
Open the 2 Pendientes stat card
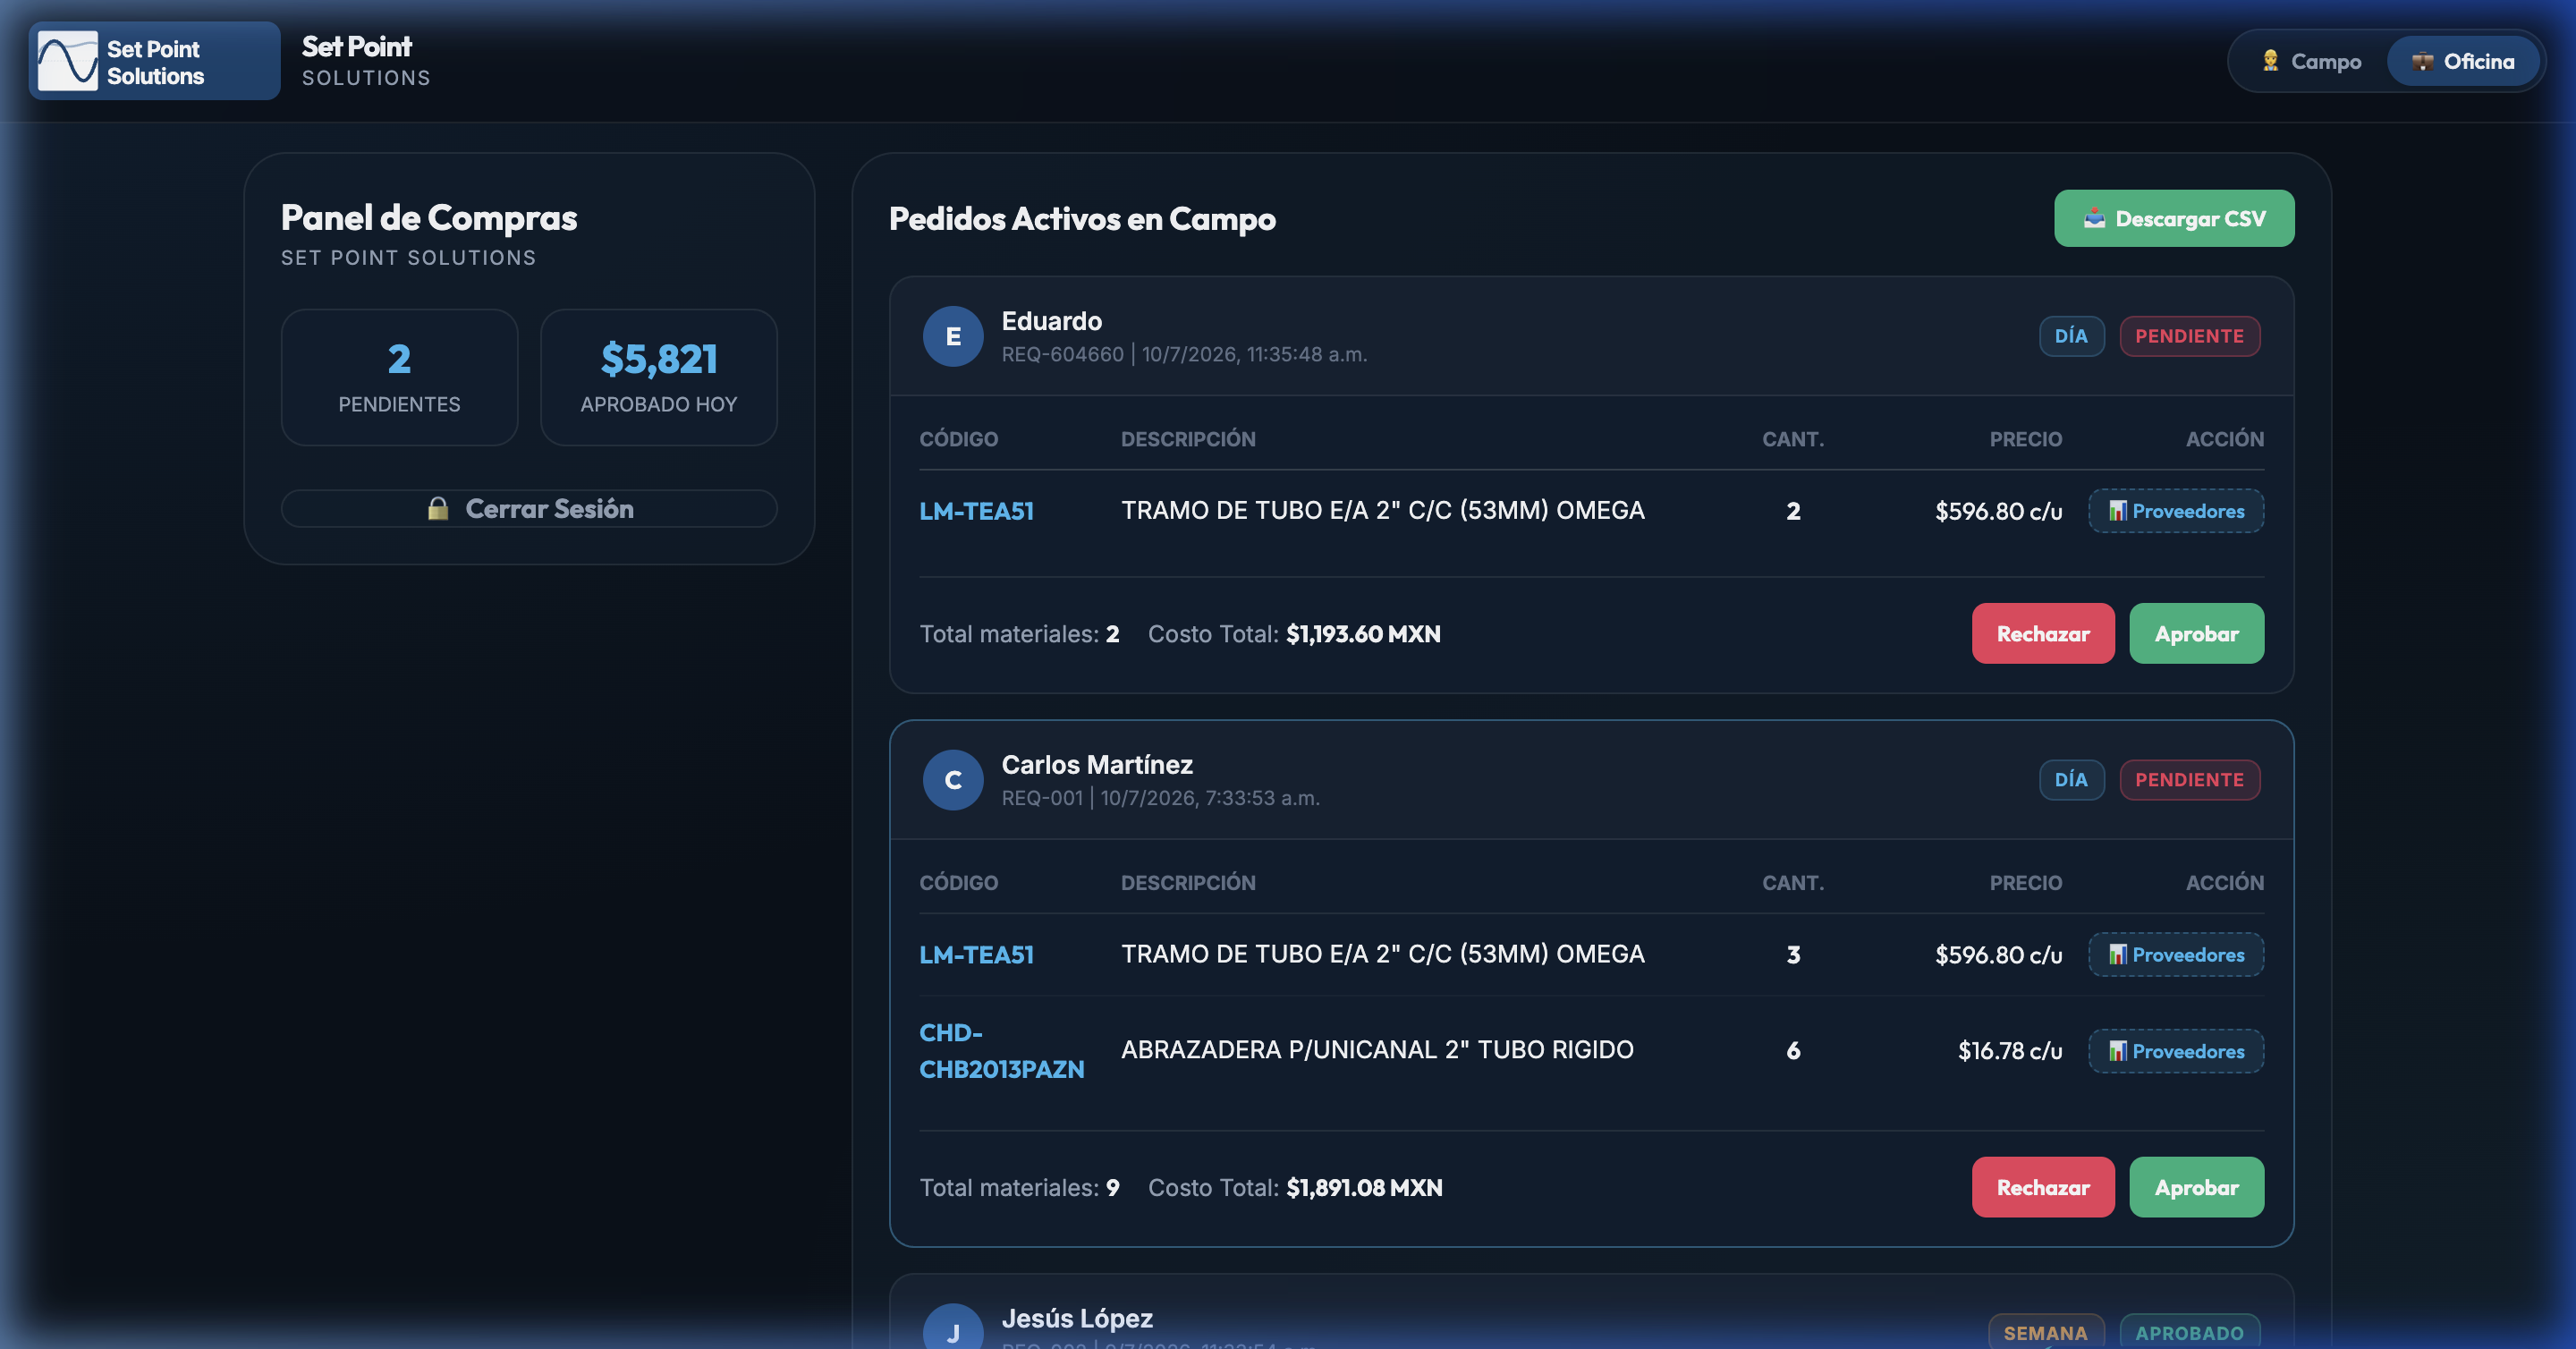[399, 377]
